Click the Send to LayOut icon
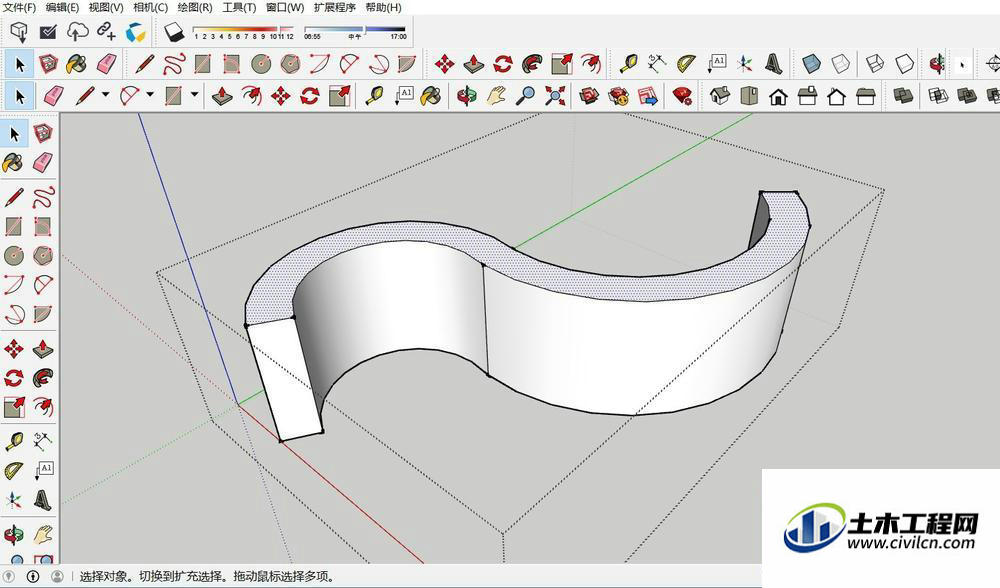 647,96
